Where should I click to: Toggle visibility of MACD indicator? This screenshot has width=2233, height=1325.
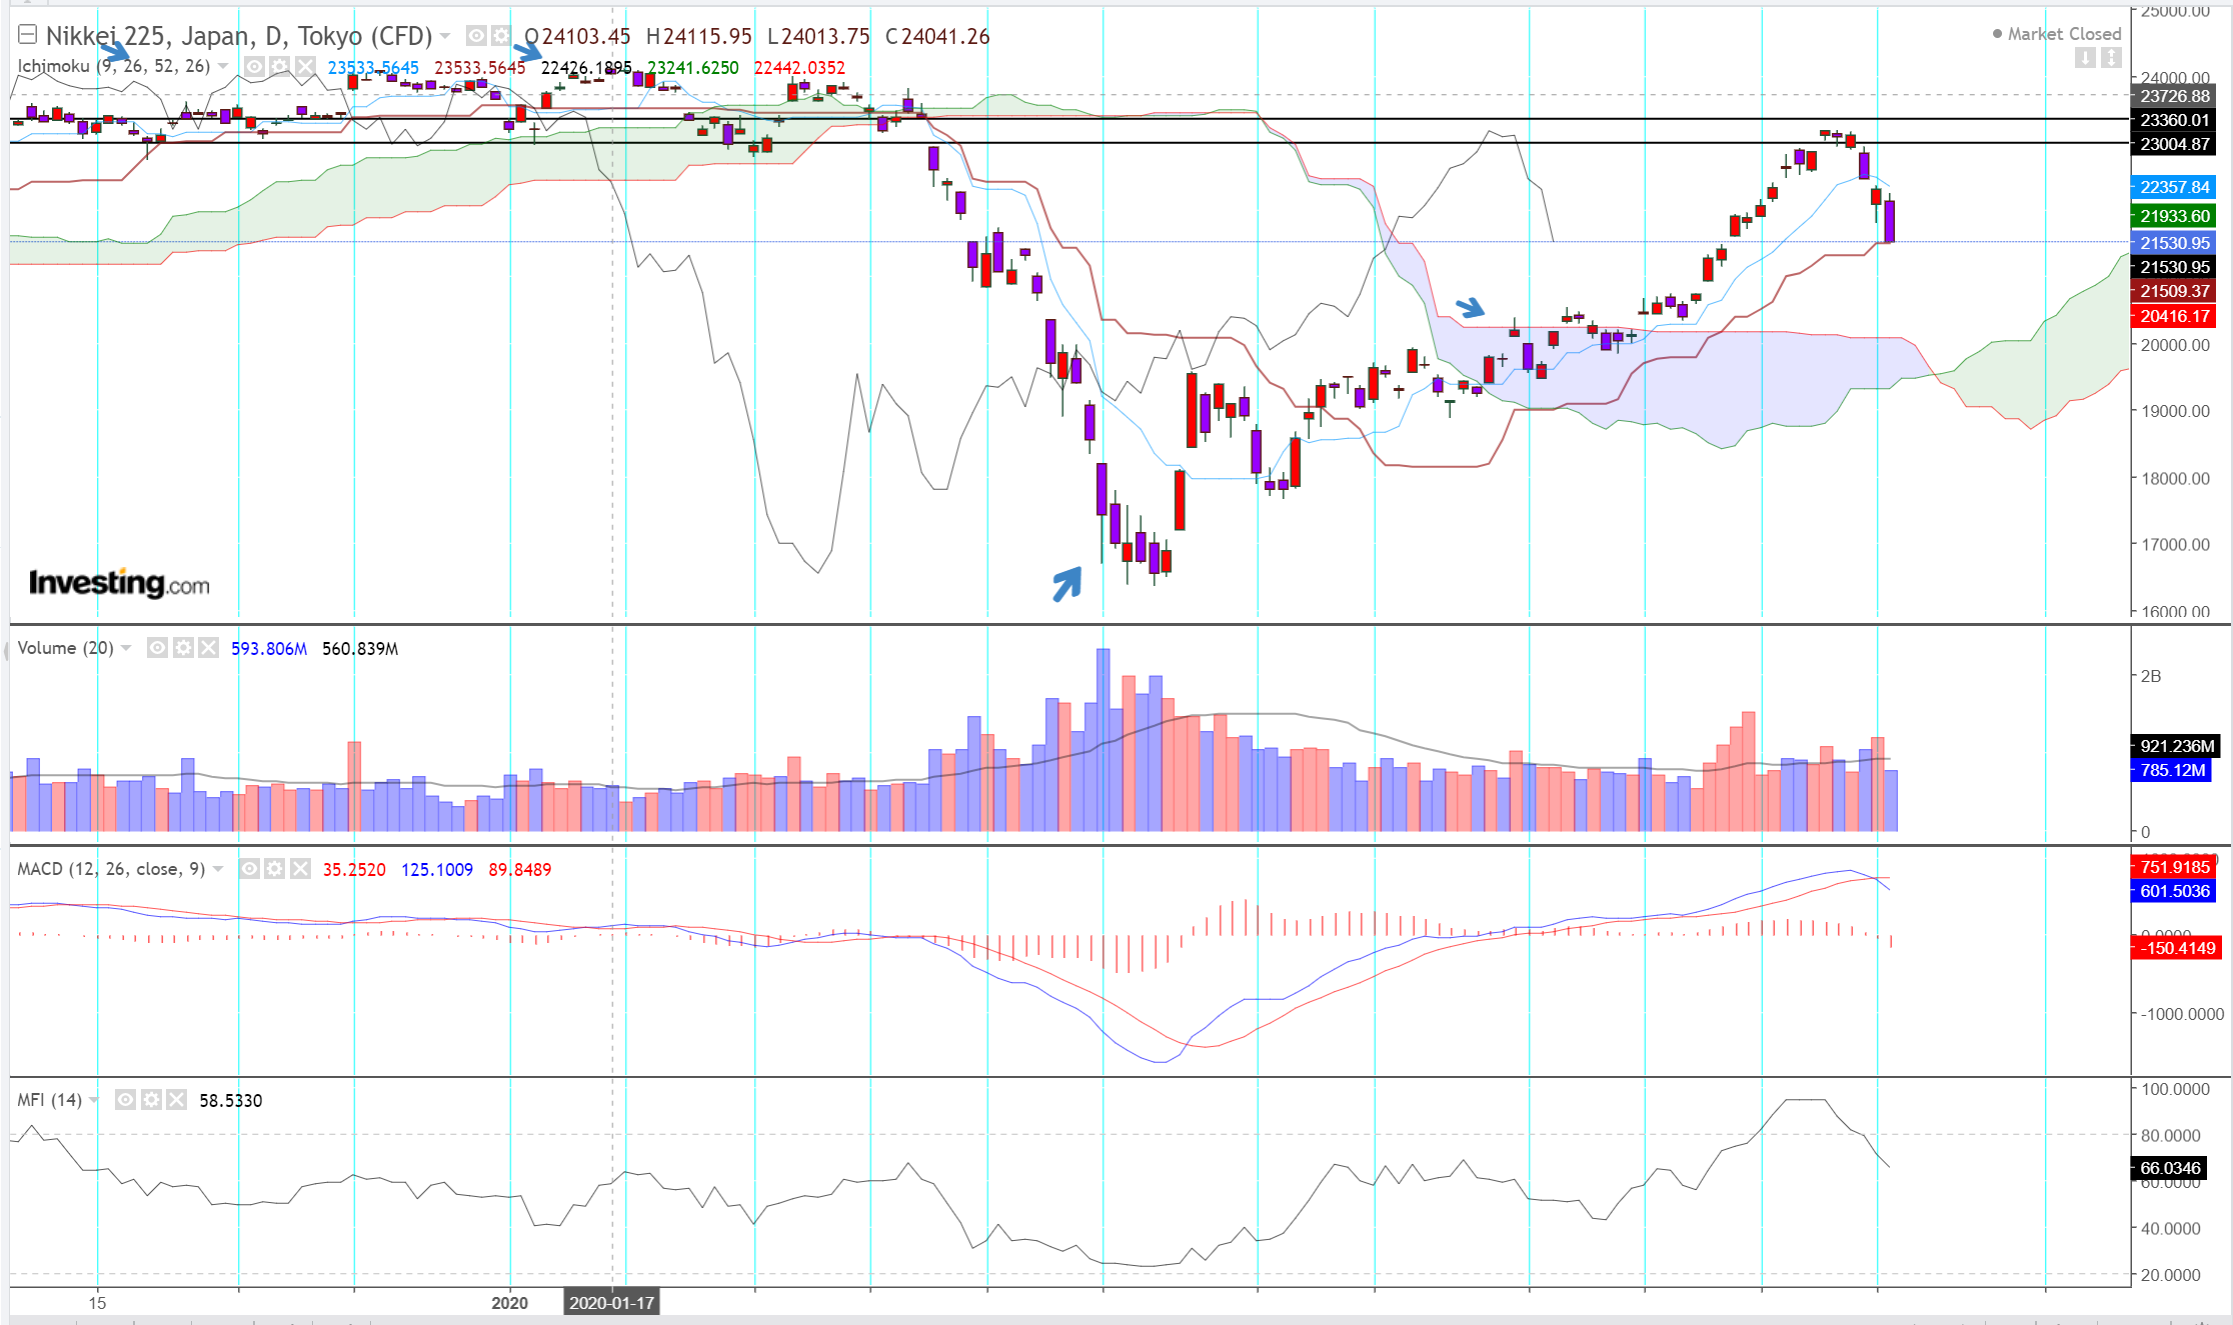pyautogui.click(x=250, y=869)
